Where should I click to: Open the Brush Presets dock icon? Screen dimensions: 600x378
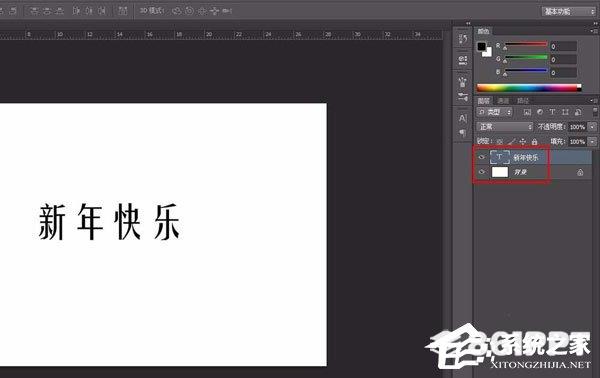pyautogui.click(x=463, y=96)
